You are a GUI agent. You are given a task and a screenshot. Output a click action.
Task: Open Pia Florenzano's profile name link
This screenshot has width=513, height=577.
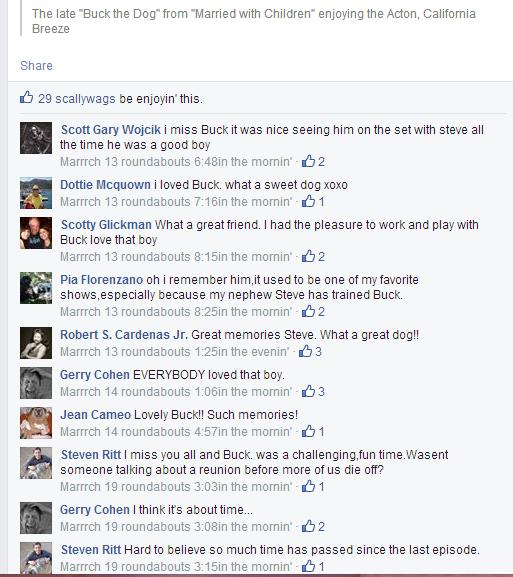click(102, 280)
